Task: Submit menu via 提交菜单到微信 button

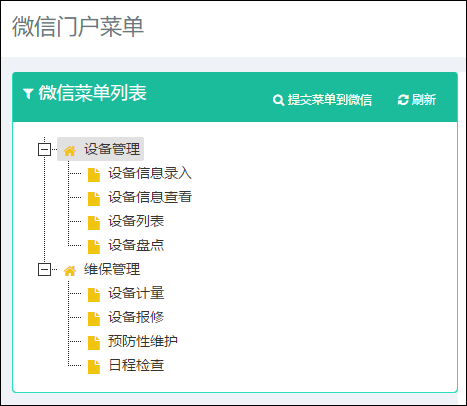Action: (x=322, y=100)
